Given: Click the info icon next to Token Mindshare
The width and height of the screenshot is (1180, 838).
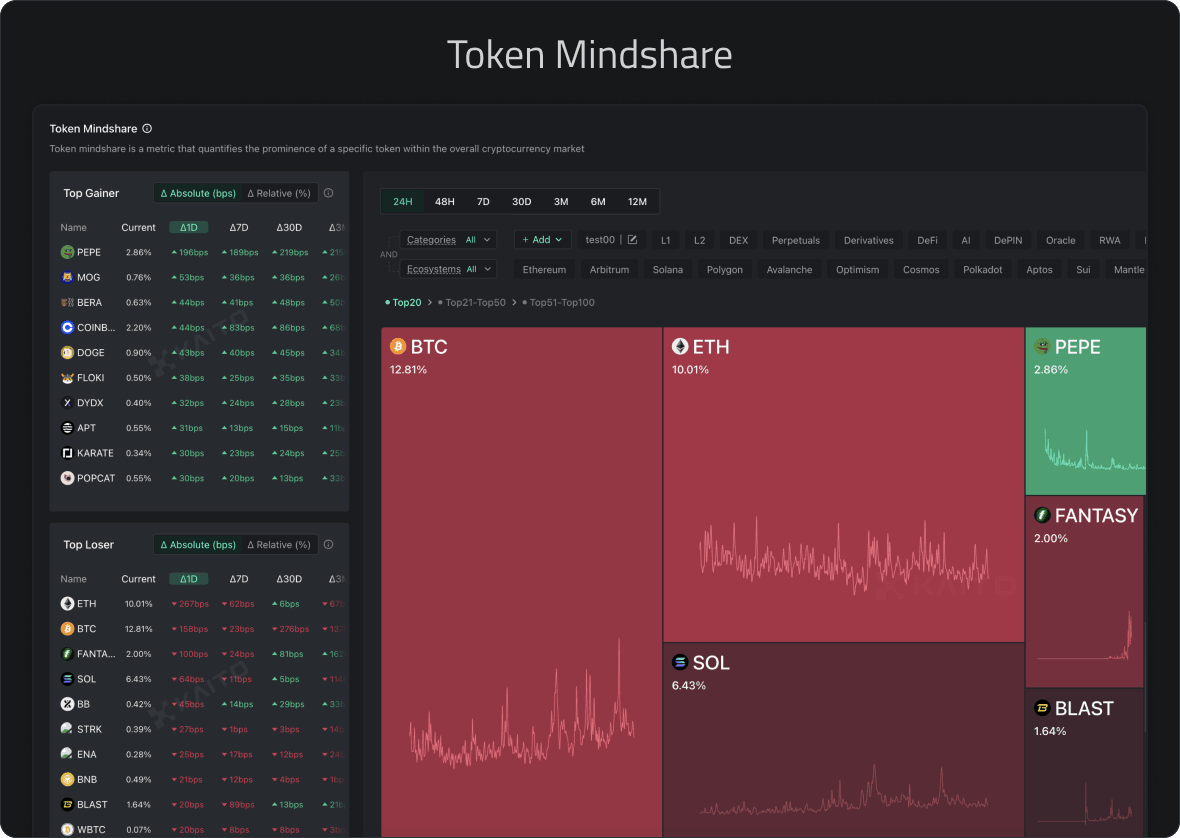Looking at the screenshot, I should pyautogui.click(x=147, y=129).
